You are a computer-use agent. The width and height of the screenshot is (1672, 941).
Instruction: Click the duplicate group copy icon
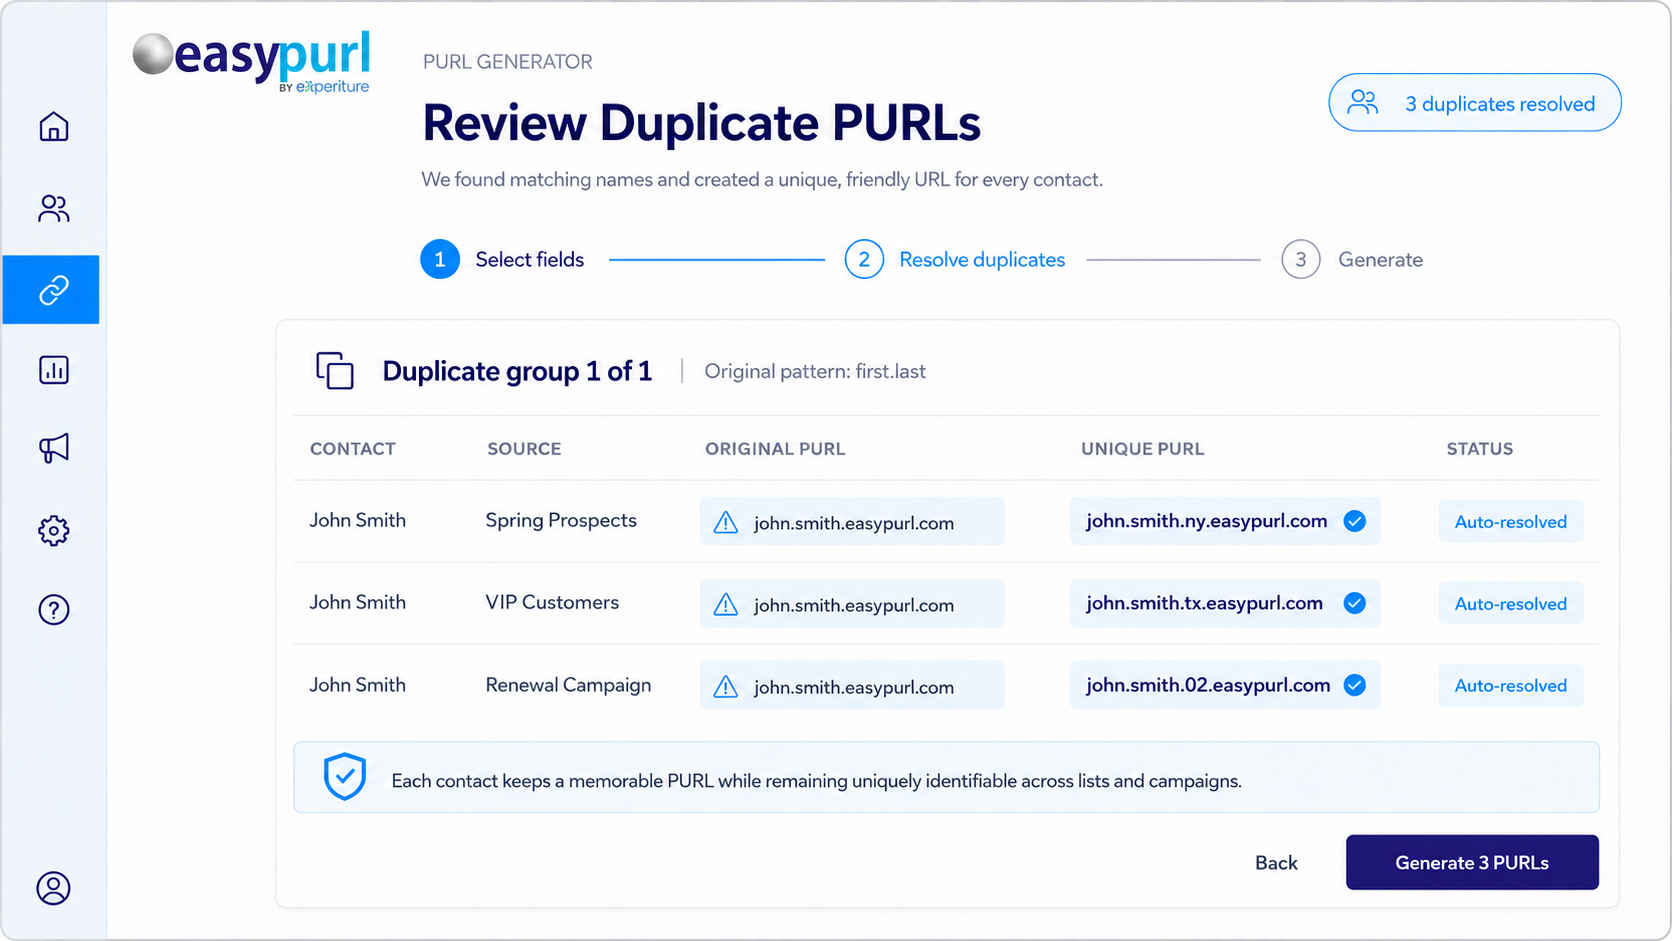335,371
